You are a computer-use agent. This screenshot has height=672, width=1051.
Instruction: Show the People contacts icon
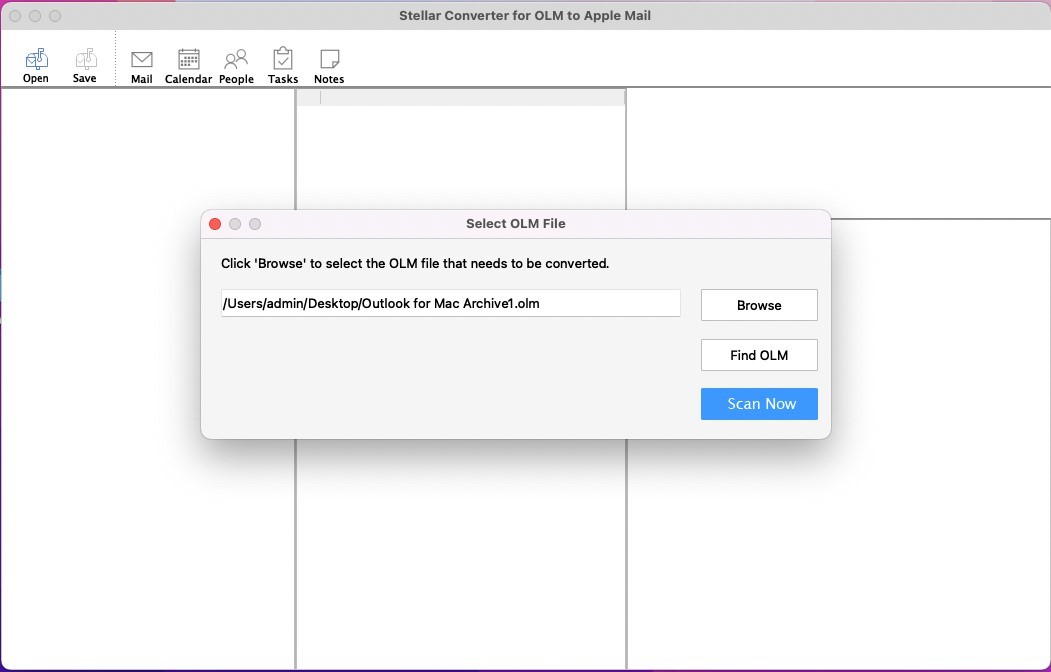point(236,60)
